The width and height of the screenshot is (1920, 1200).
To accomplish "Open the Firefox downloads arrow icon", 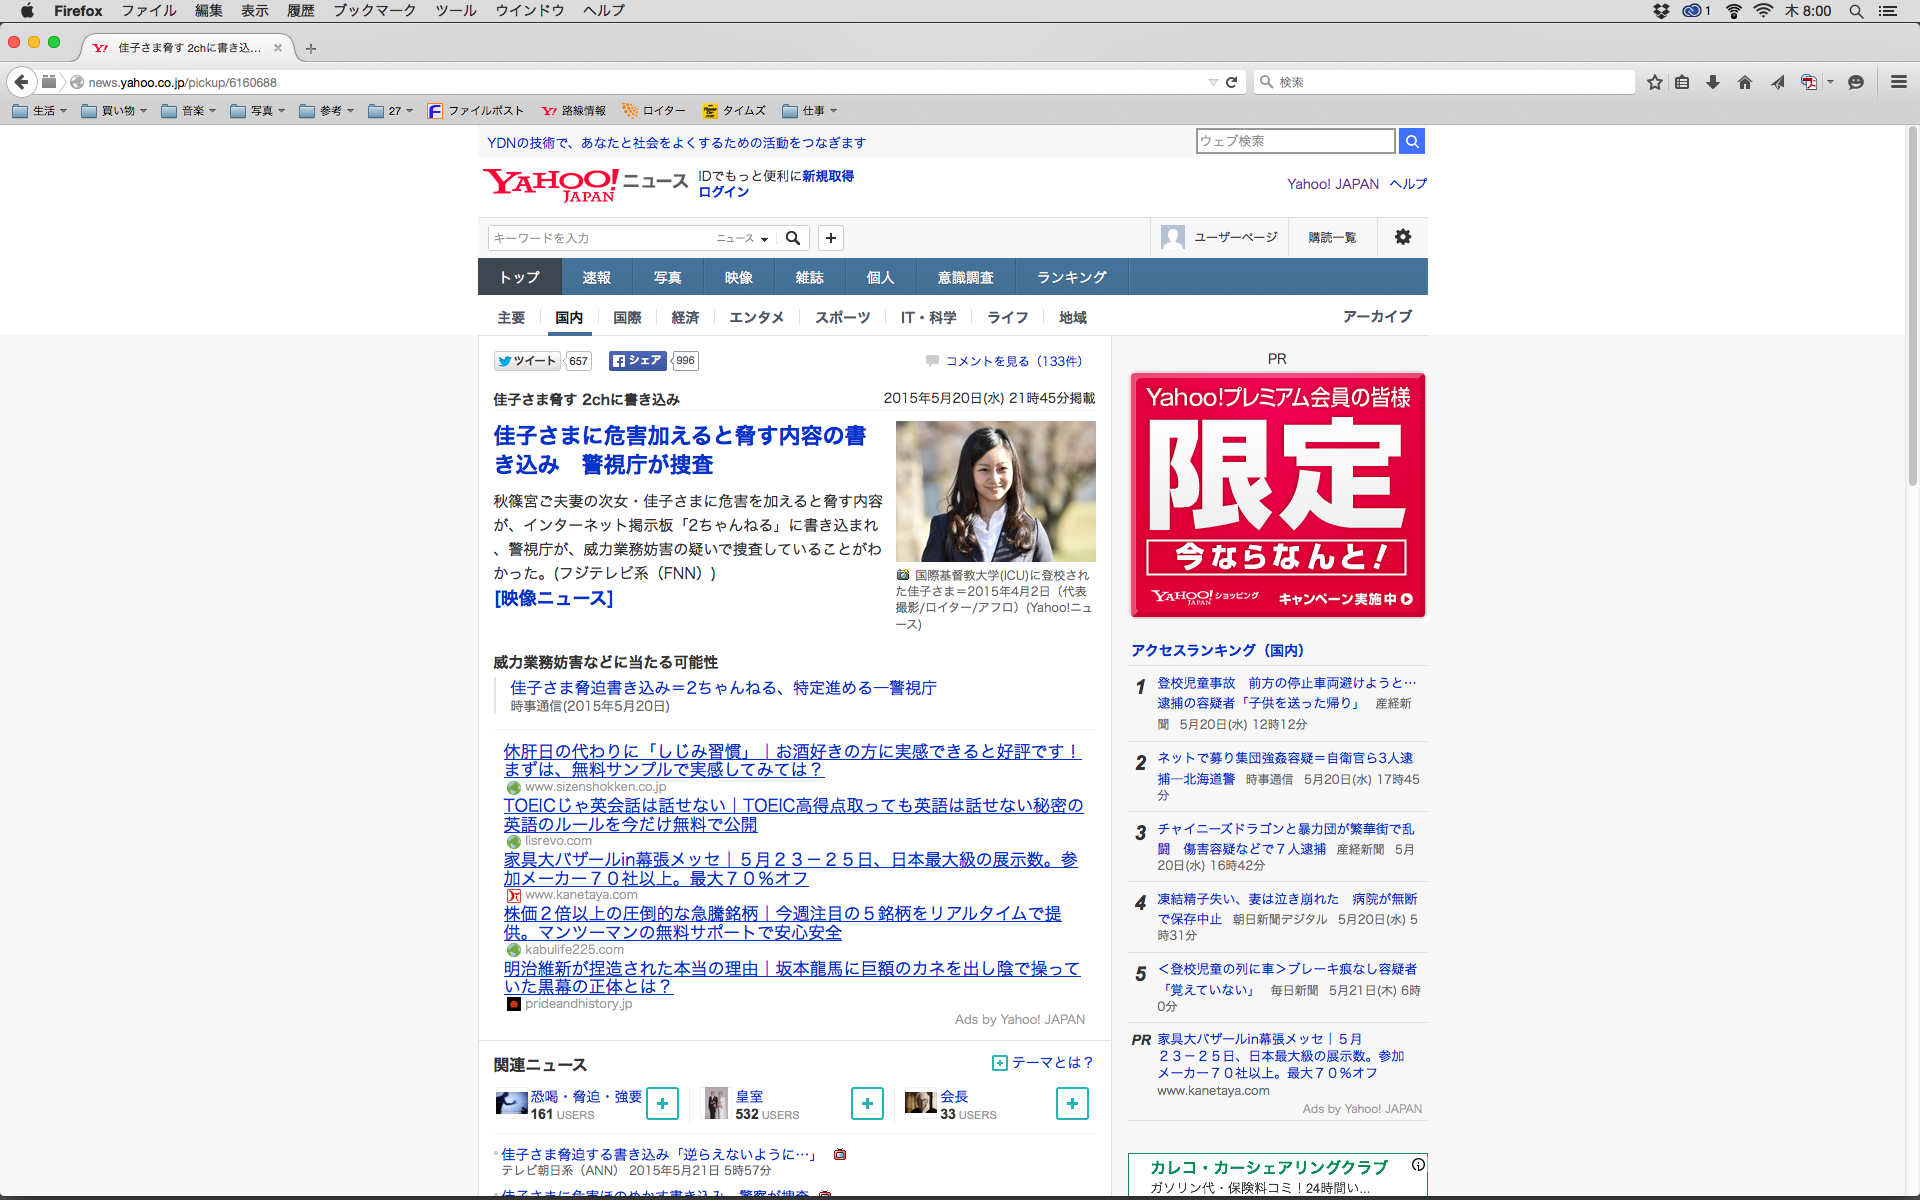I will coord(1713,82).
